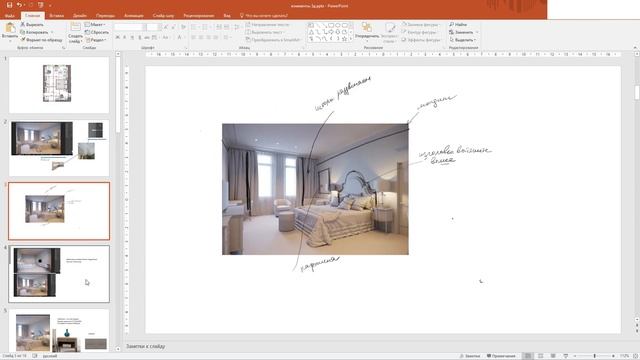This screenshot has height=360, width=640.
Task: Click Преобразовать в SmartArt
Action: tap(273, 40)
